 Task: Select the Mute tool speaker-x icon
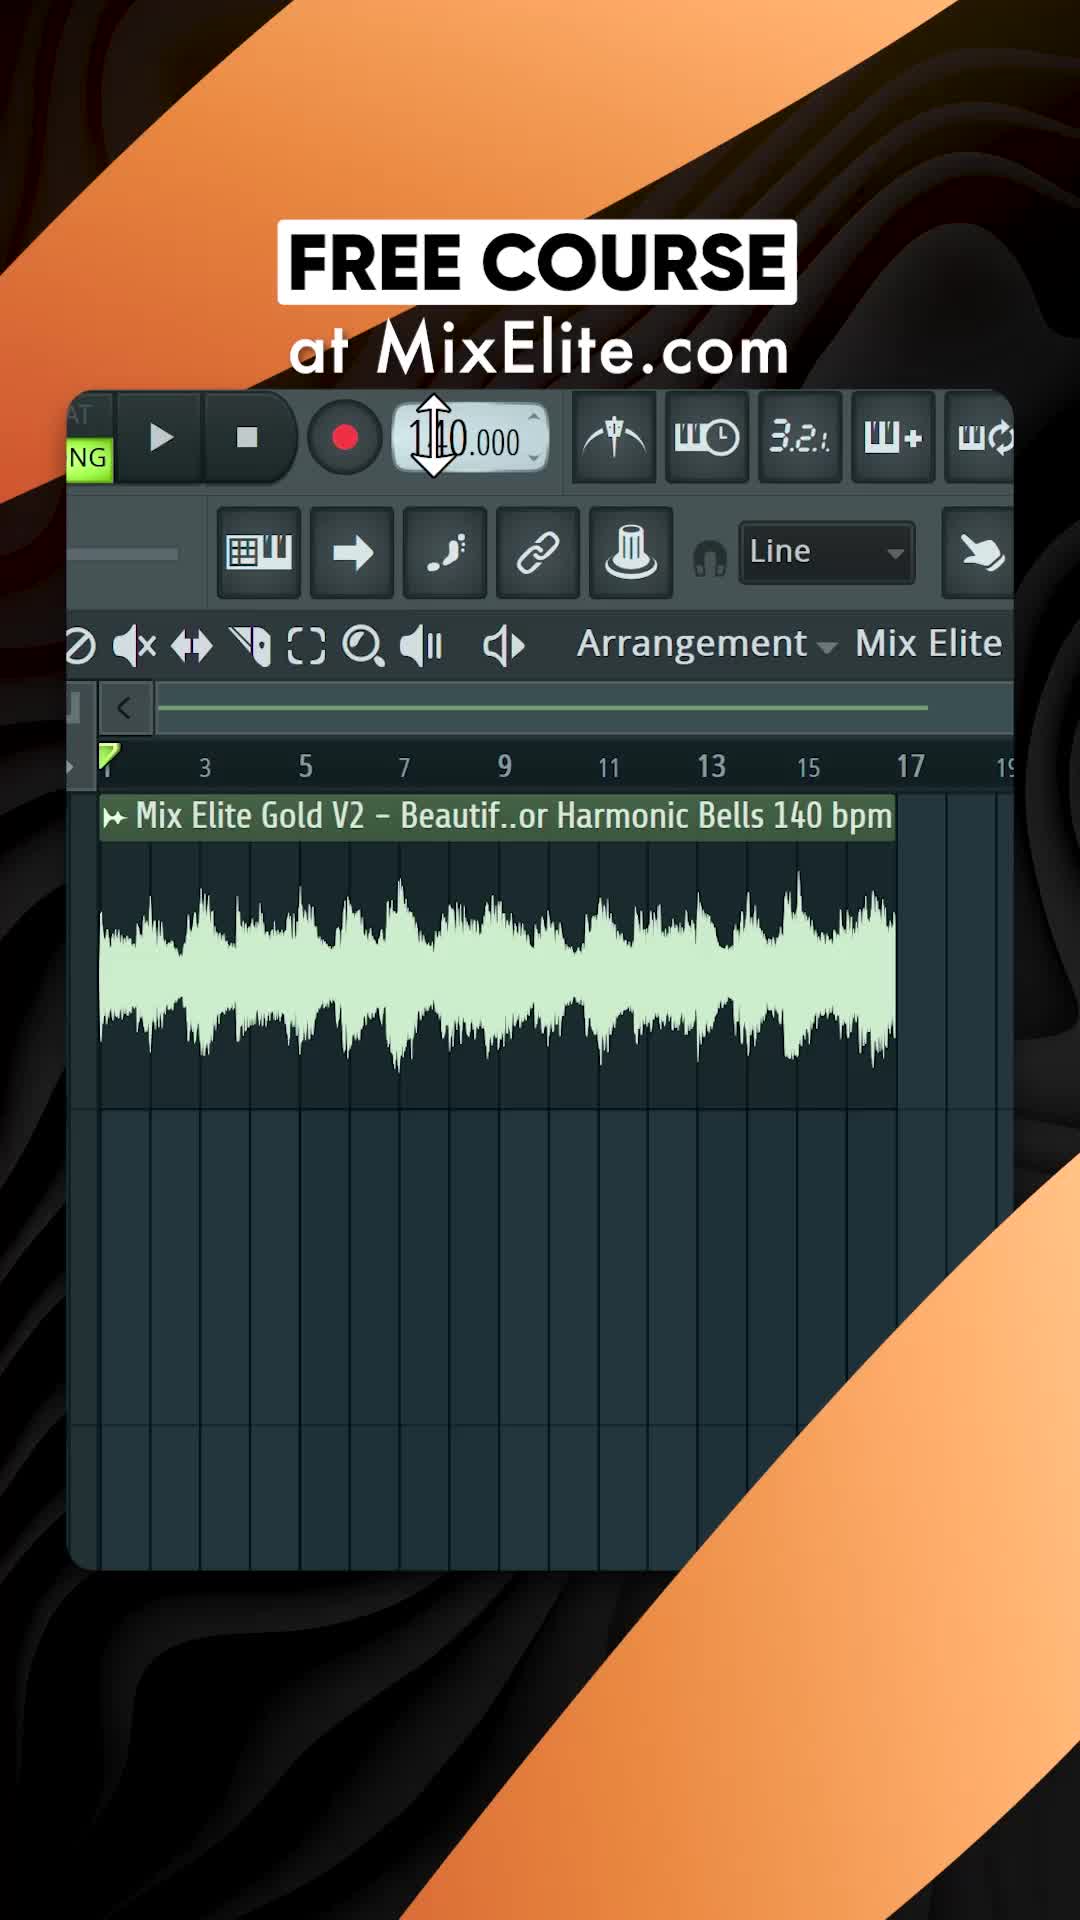[134, 646]
